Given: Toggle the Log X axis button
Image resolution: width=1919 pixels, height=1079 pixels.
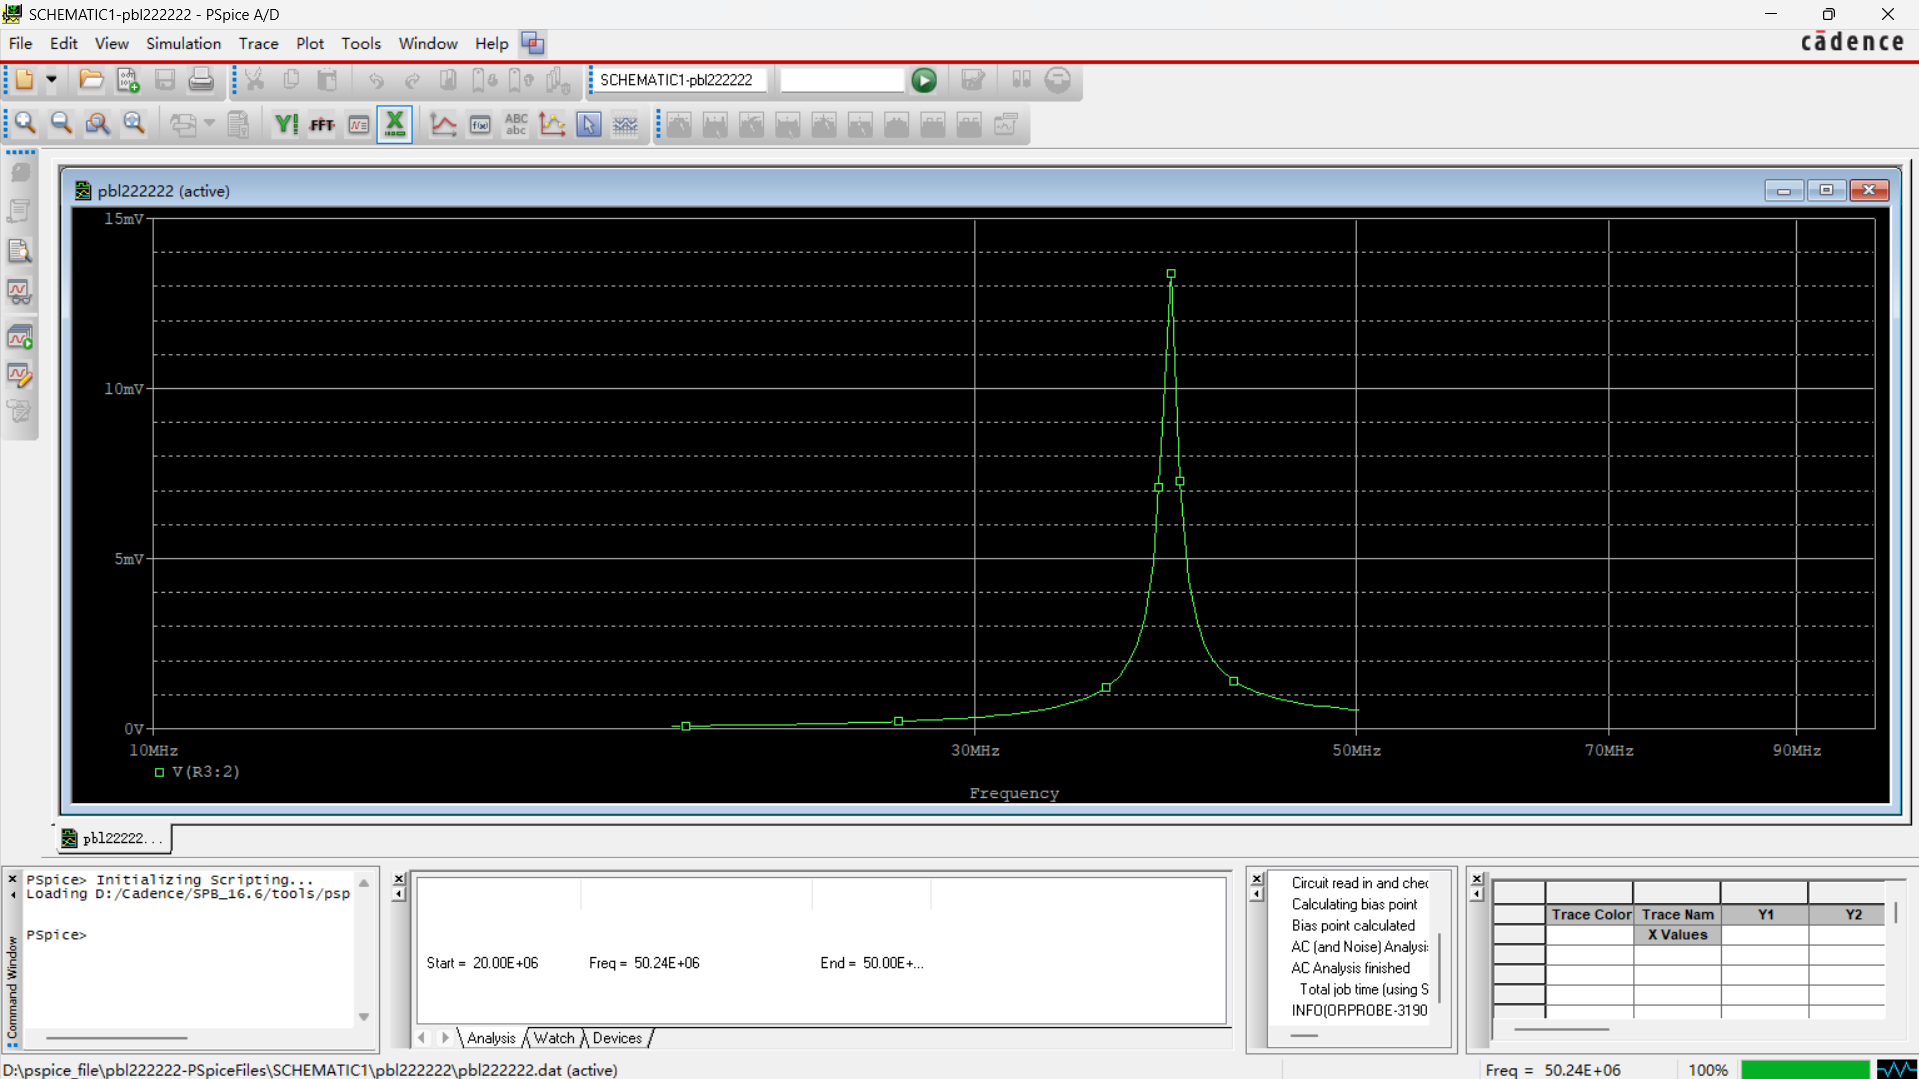Looking at the screenshot, I should [395, 124].
